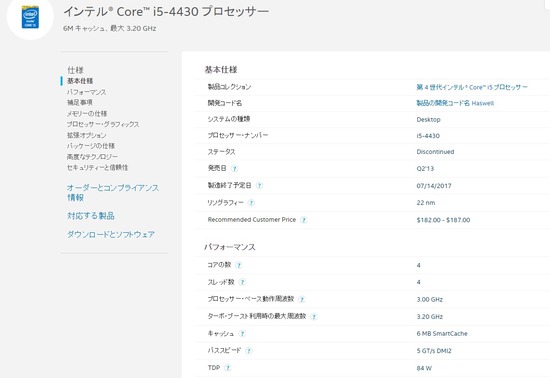The height and width of the screenshot is (378, 550).
Task: Click the 84 W TDP value
Action: point(424,368)
